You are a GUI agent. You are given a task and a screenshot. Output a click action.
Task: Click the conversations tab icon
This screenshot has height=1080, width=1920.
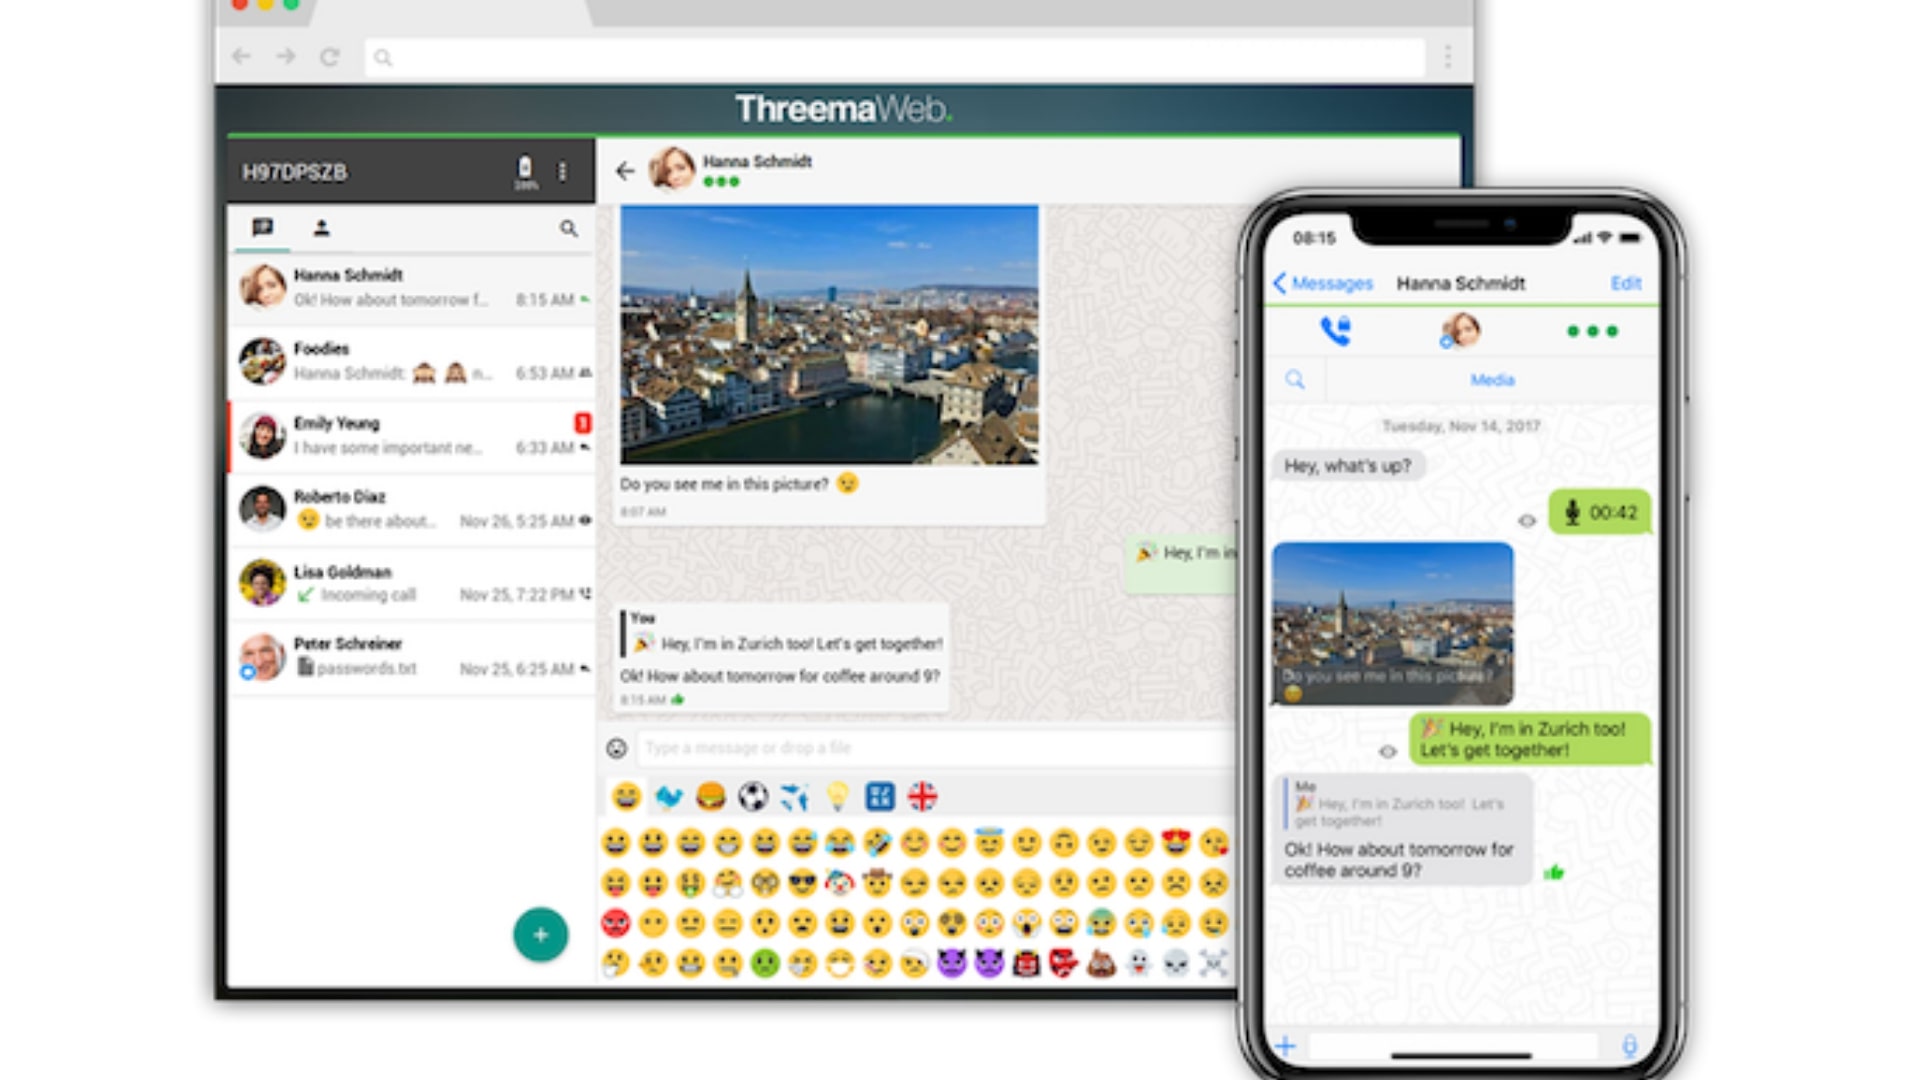pyautogui.click(x=264, y=227)
